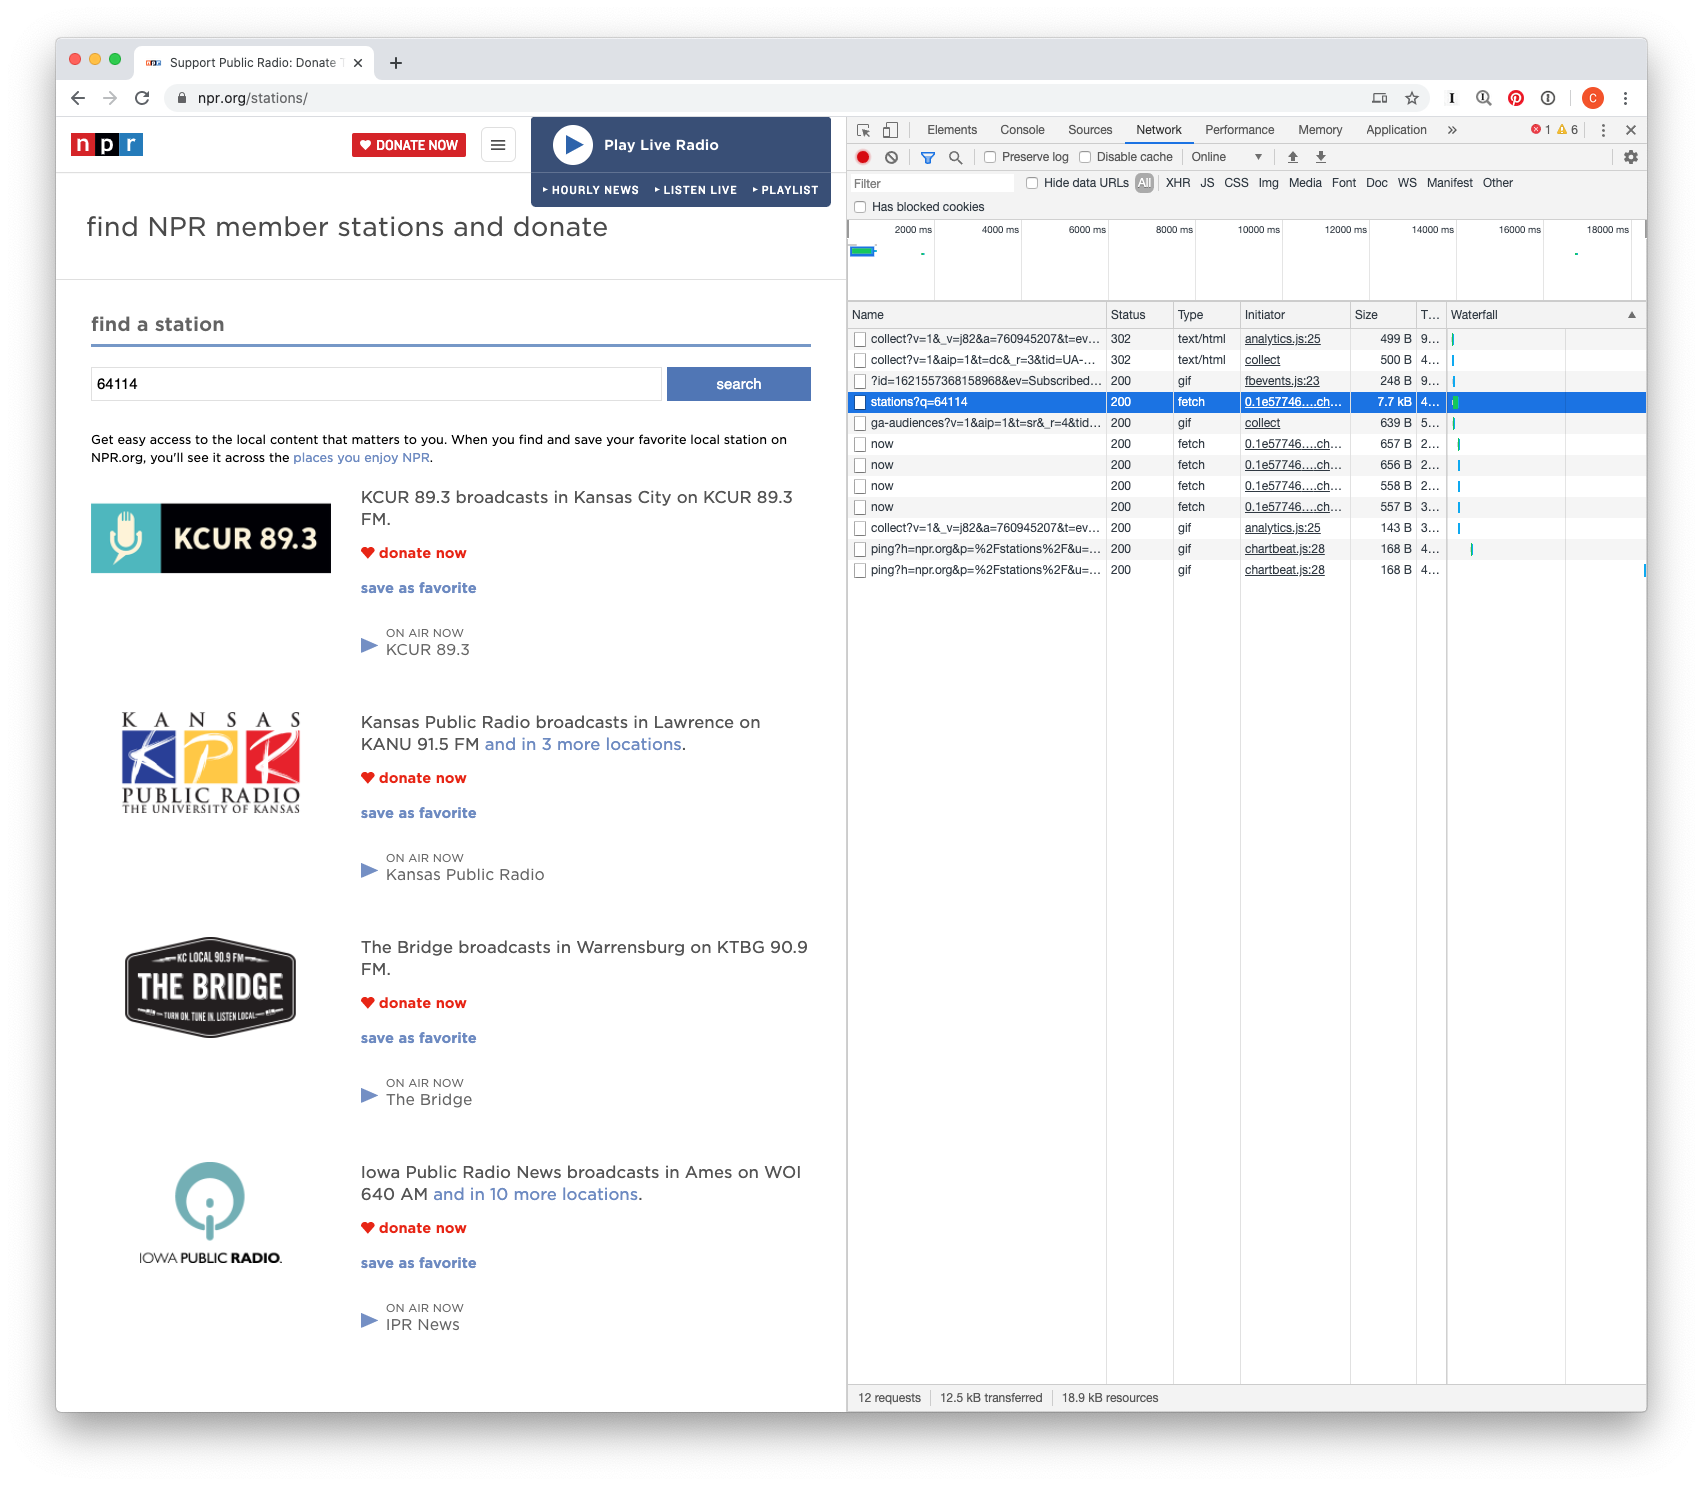The width and height of the screenshot is (1703, 1486).
Task: Open NPR hamburger menu
Action: 498,145
